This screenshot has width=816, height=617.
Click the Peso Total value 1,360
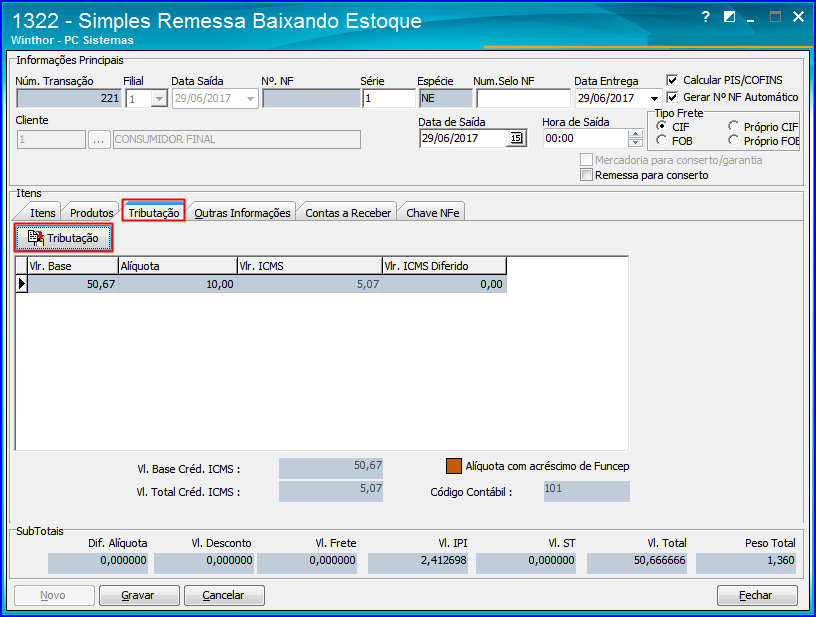click(x=746, y=563)
